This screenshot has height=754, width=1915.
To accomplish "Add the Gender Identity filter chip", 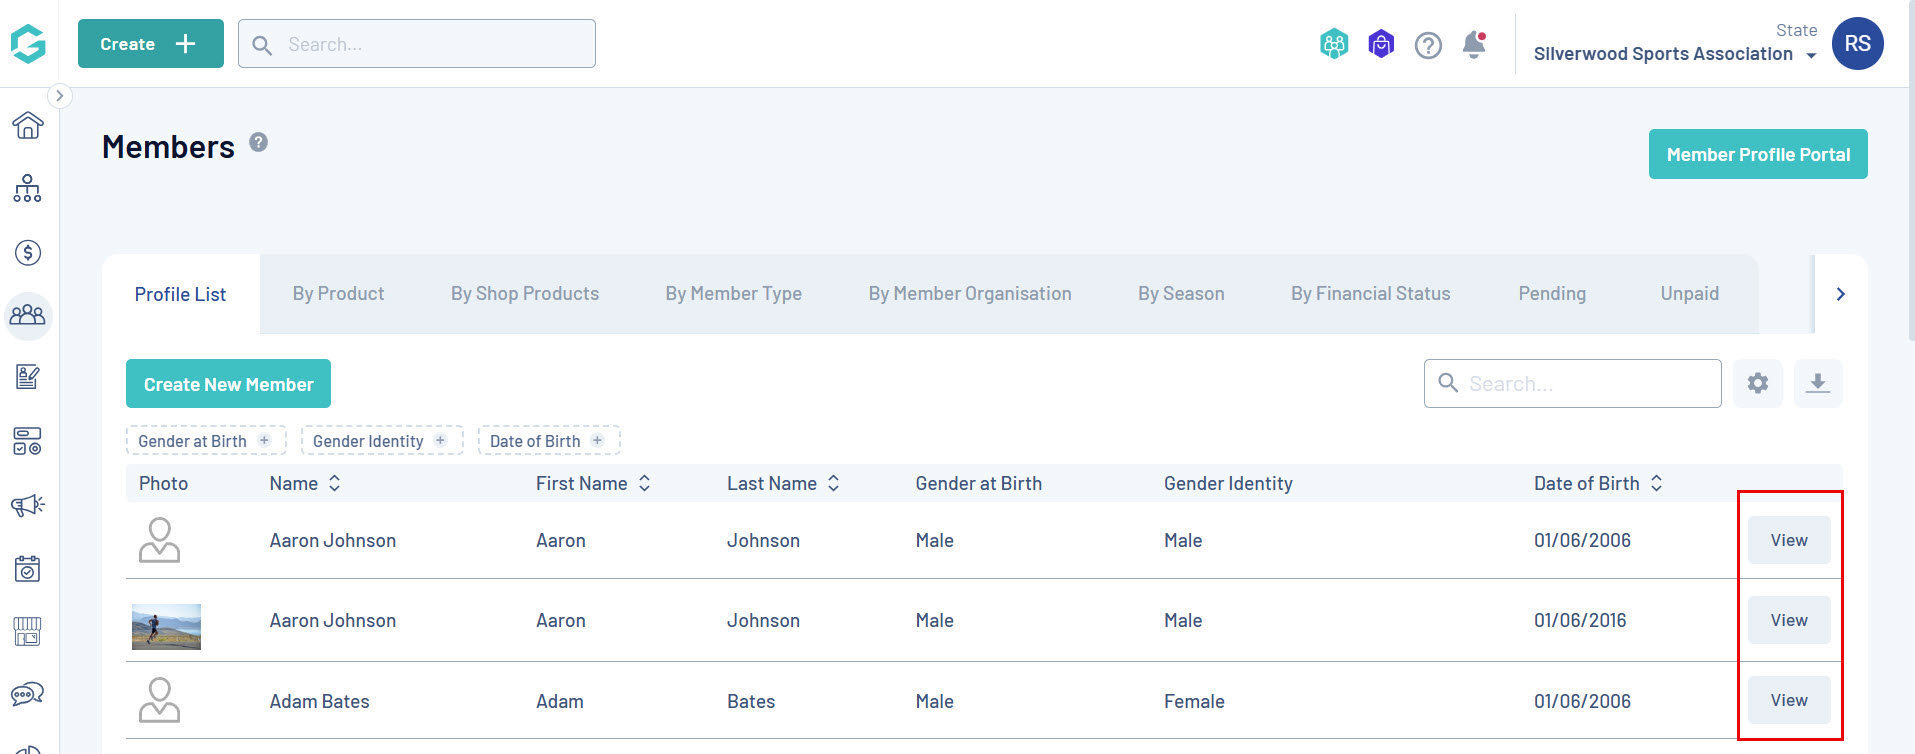I will pos(381,441).
